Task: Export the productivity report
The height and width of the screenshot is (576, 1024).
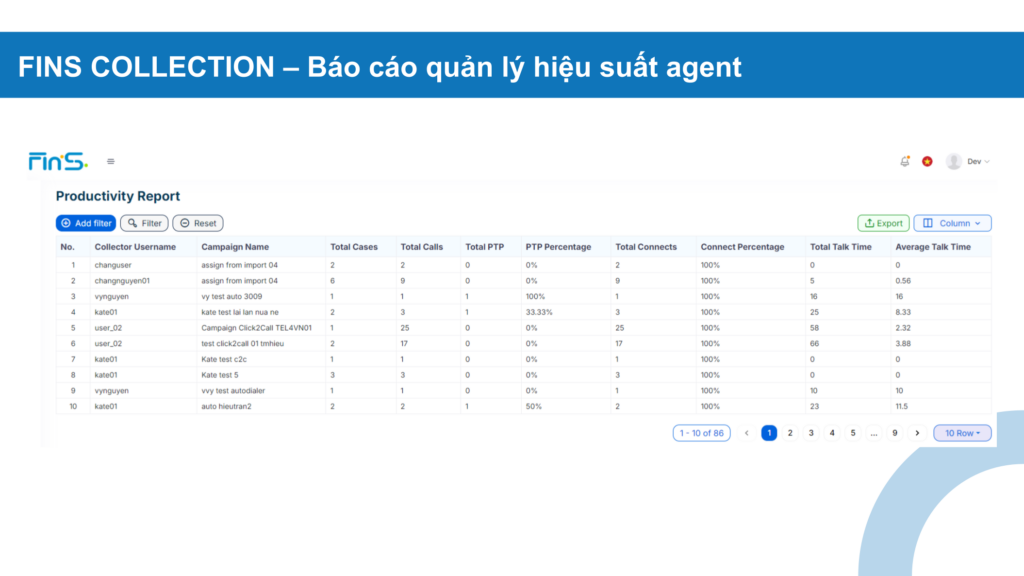Action: (x=883, y=223)
